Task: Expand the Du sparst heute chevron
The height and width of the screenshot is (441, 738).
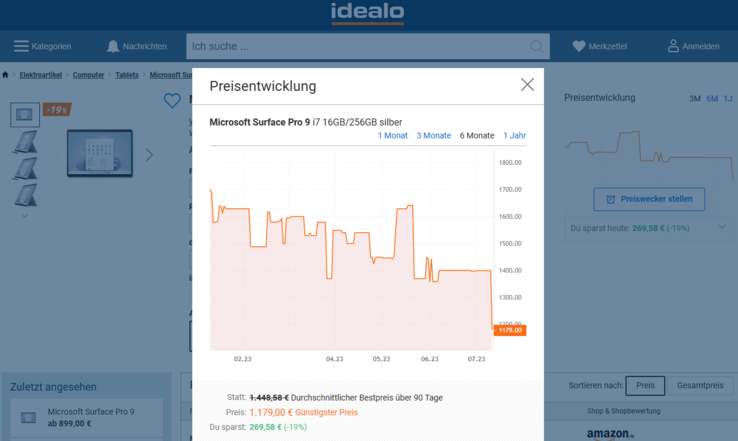Action: (x=723, y=228)
